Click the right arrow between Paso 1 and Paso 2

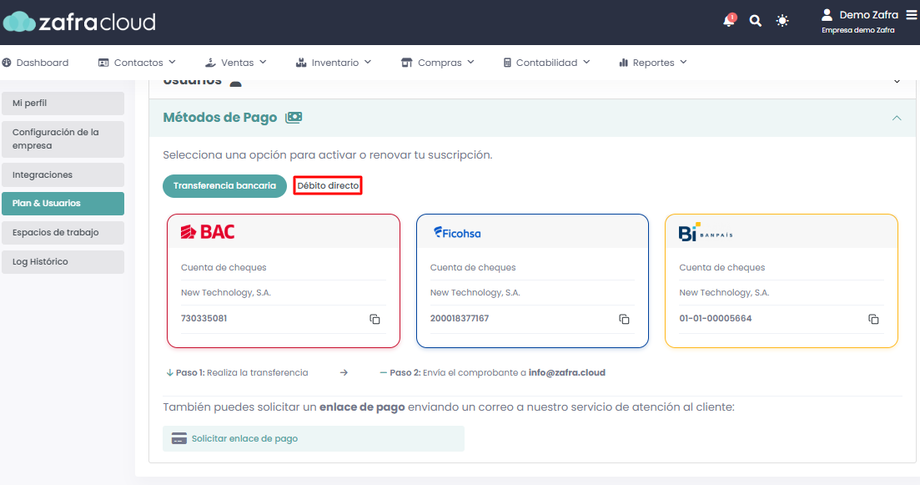click(344, 373)
